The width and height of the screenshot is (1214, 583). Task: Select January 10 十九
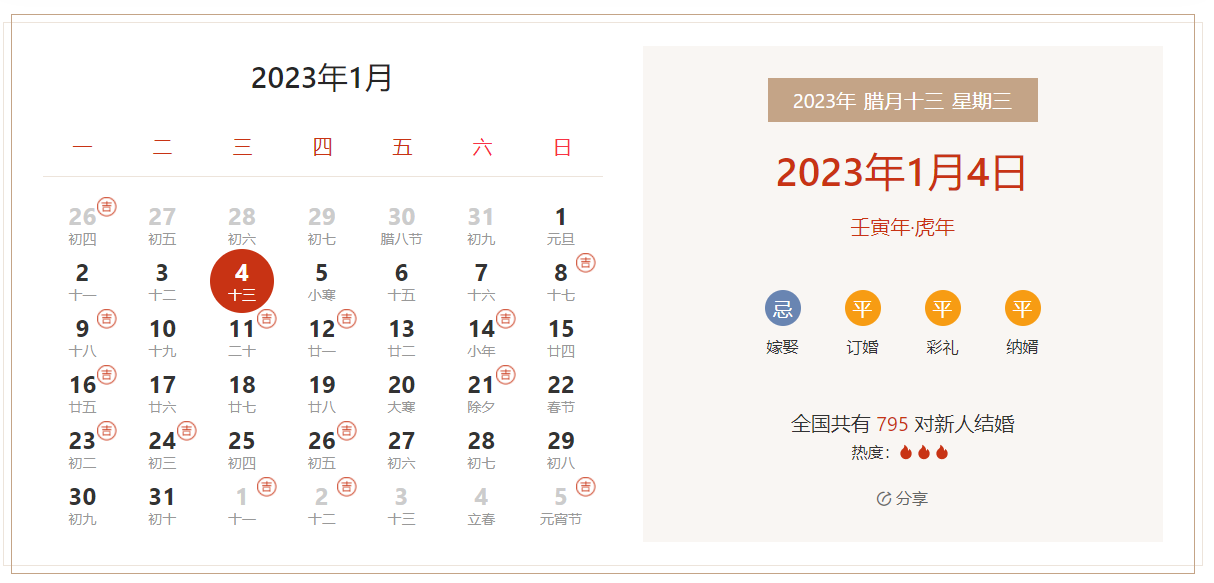tap(162, 338)
